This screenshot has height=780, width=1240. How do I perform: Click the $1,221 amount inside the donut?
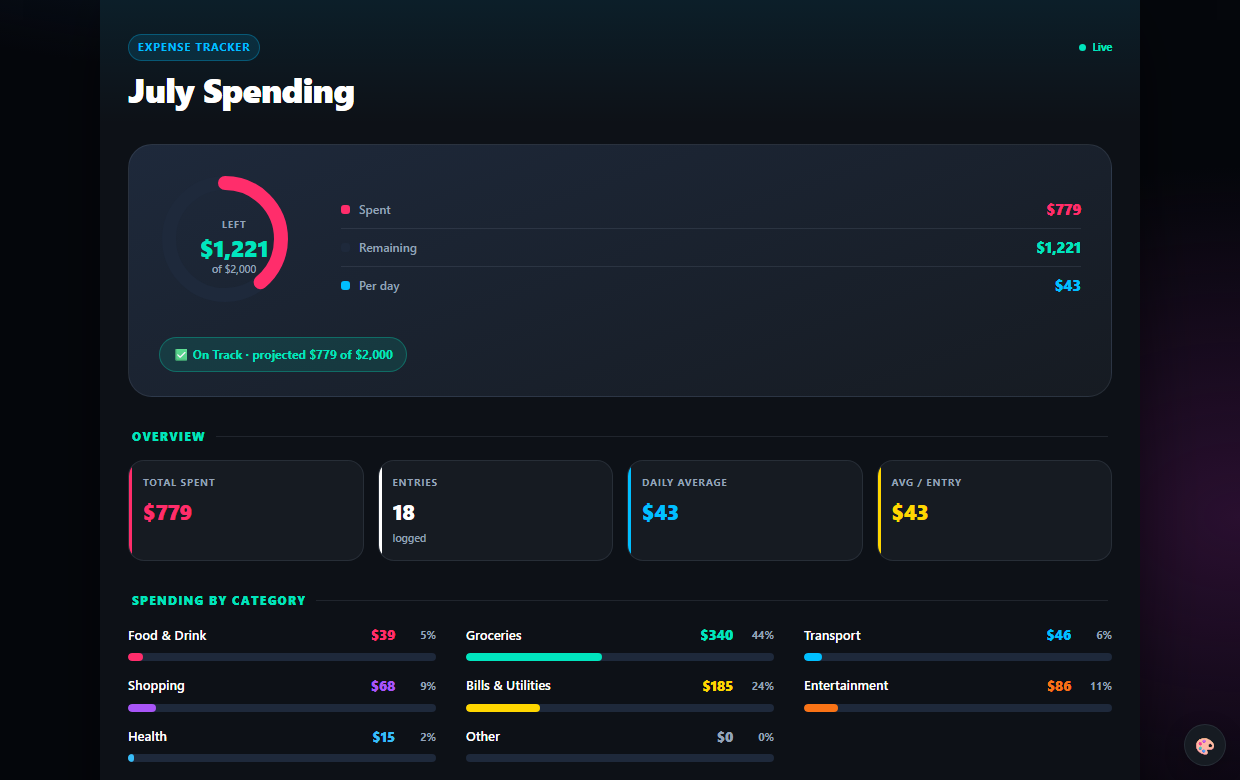click(x=234, y=249)
